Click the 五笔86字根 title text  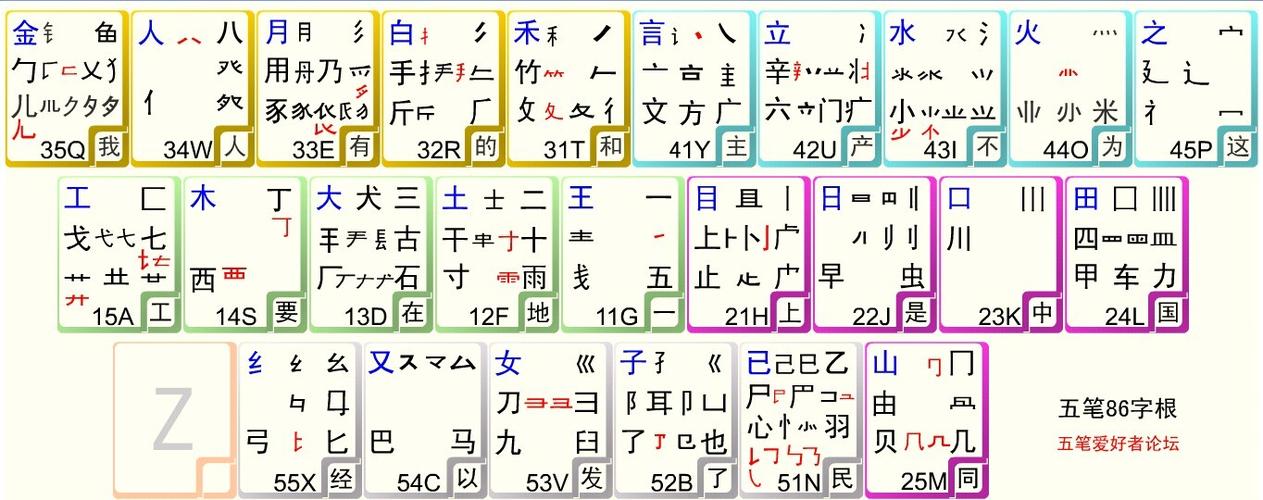pos(1118,408)
